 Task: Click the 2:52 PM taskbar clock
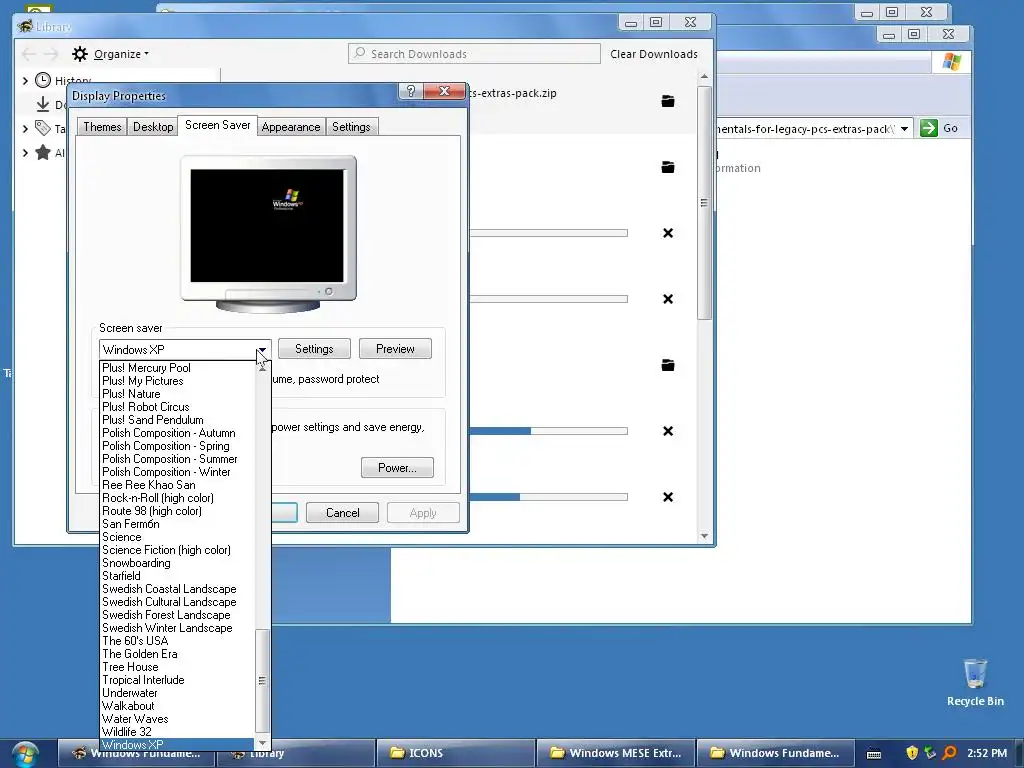coord(987,753)
